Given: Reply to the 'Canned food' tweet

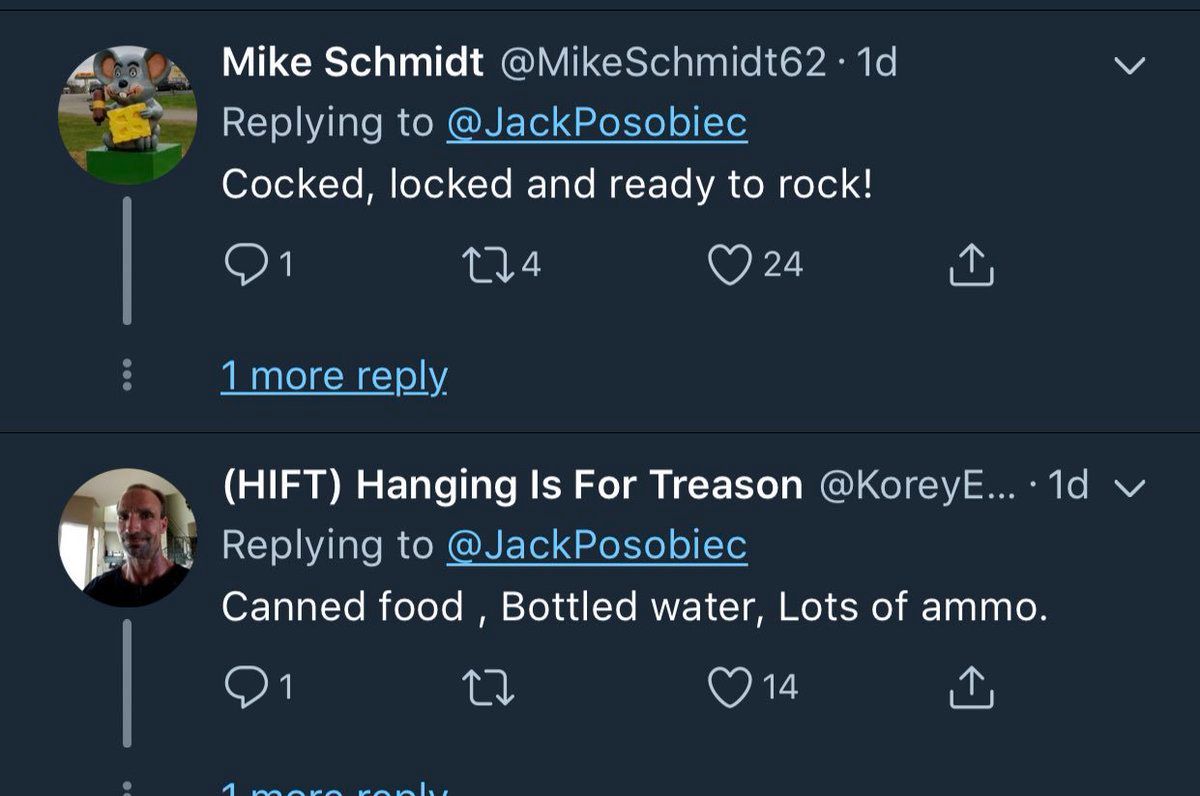Looking at the screenshot, I should pos(243,686).
